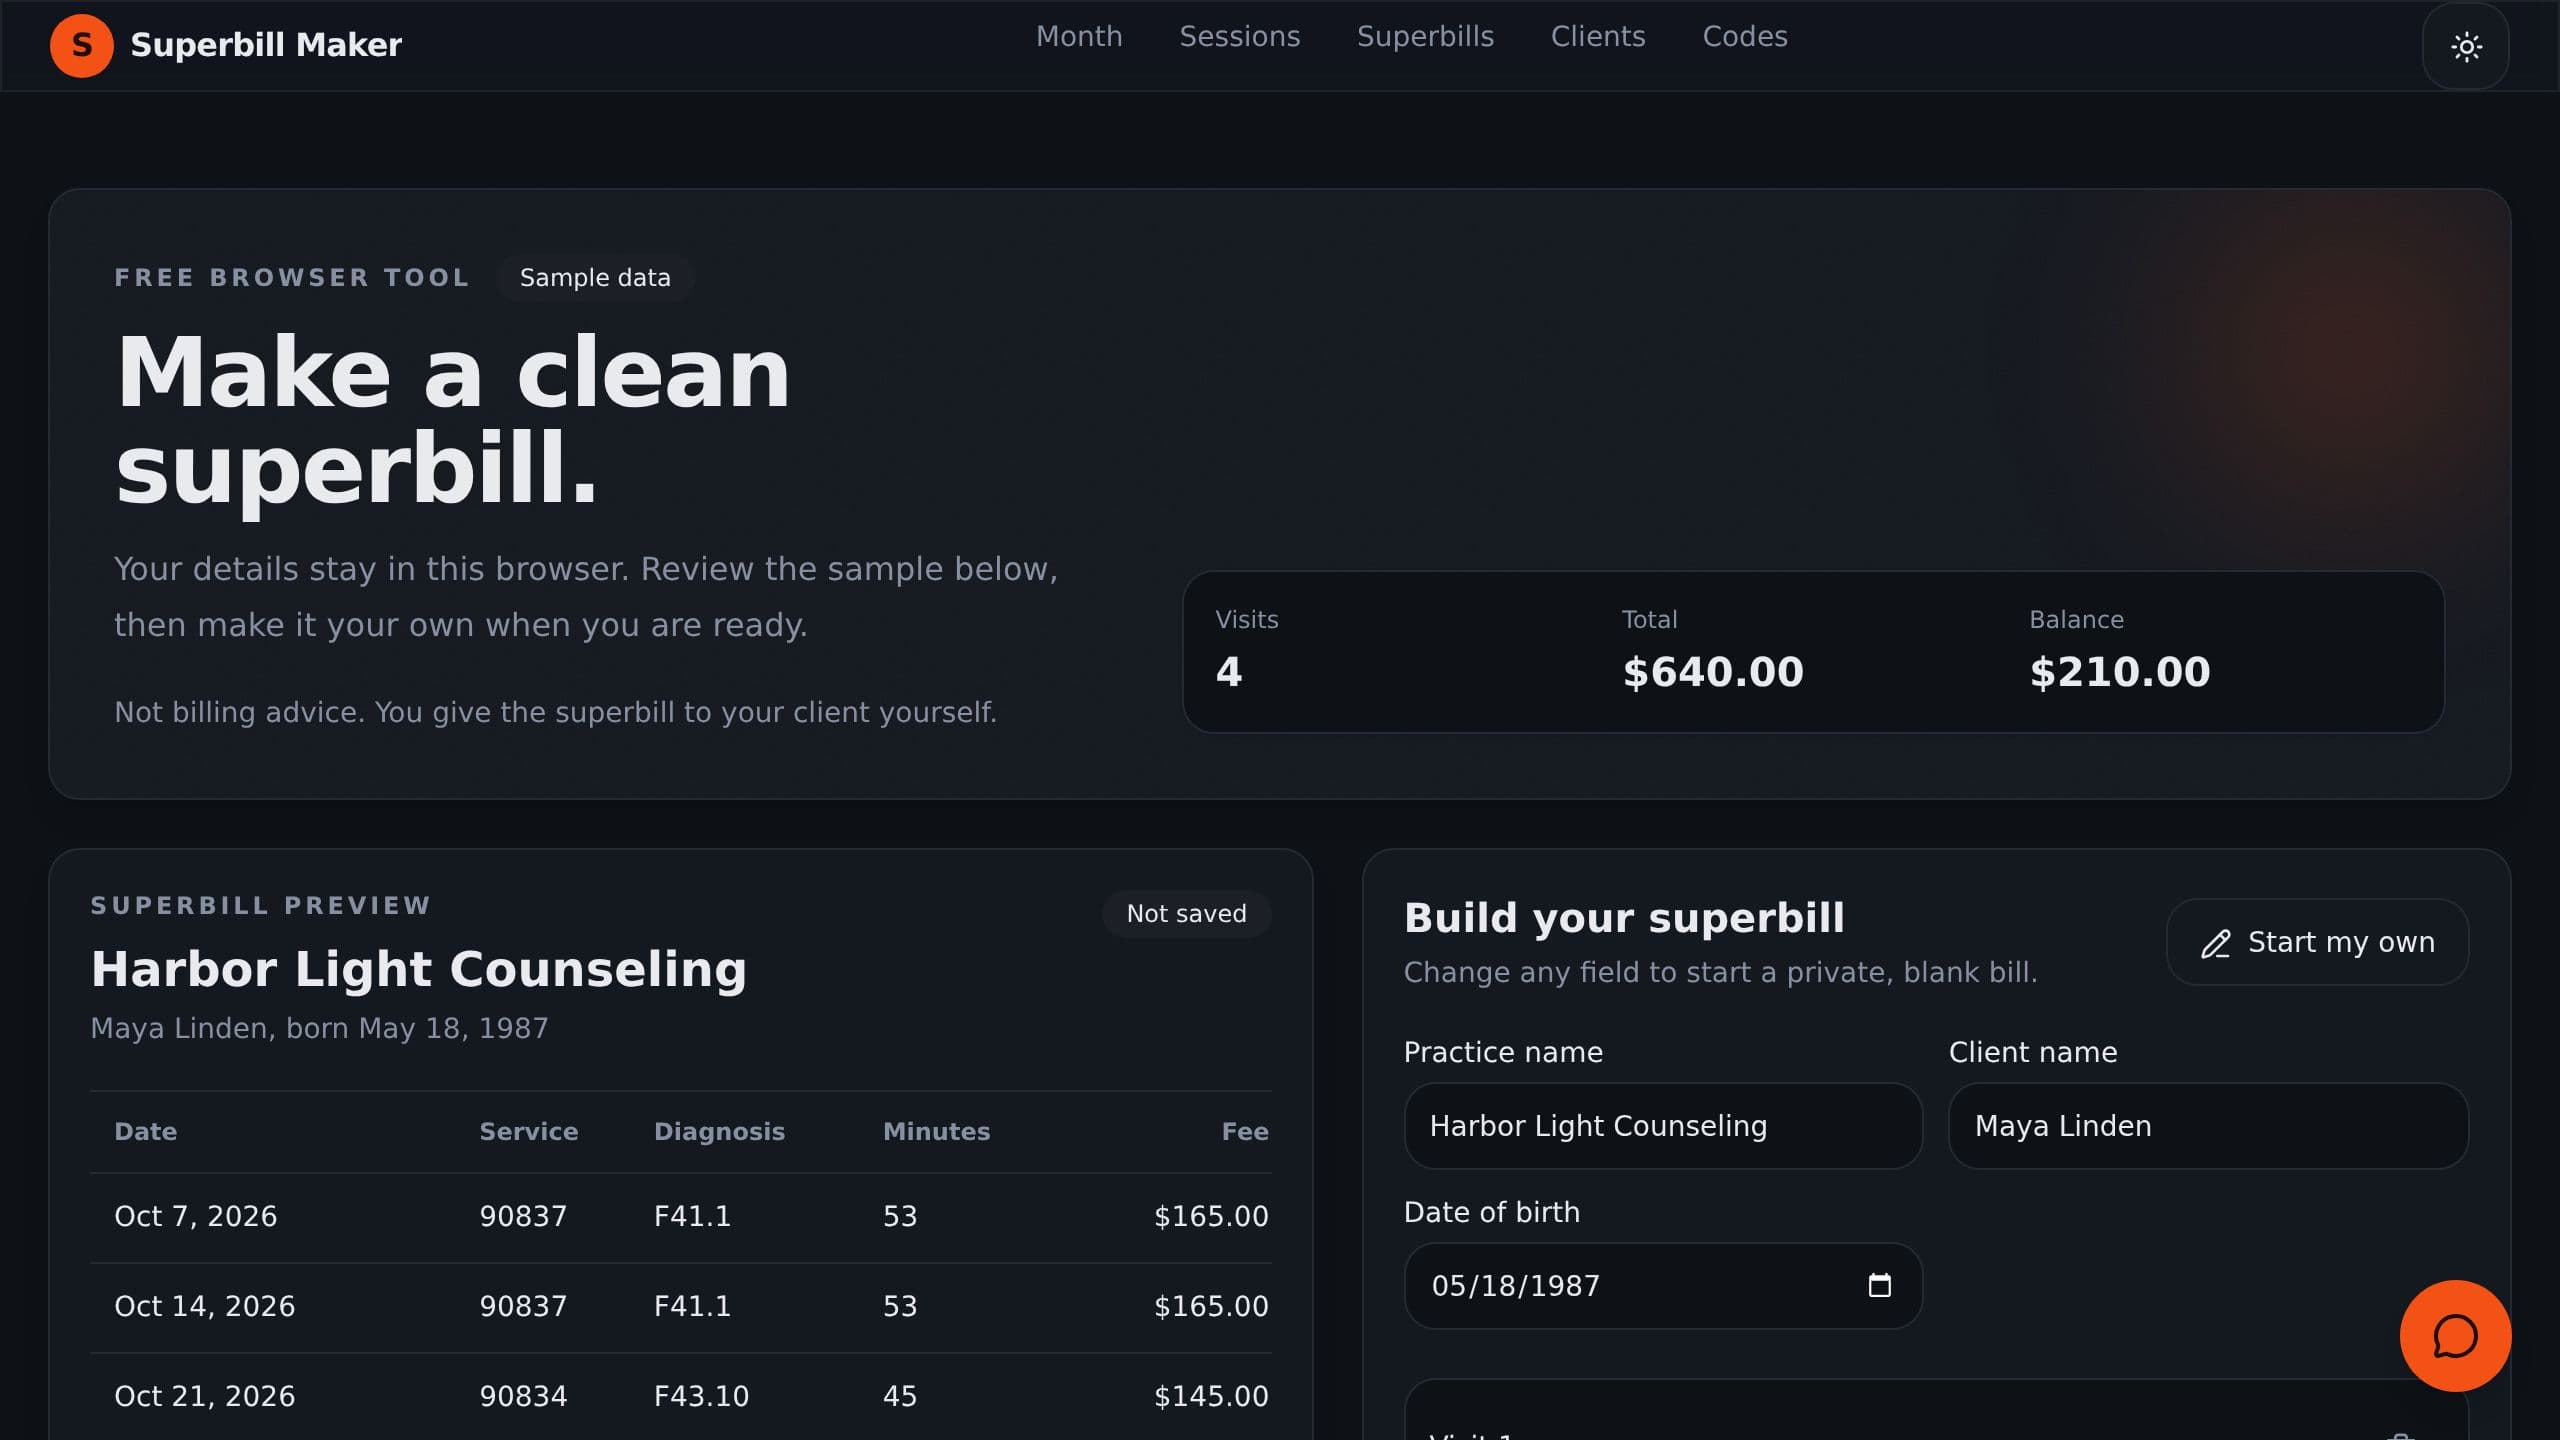
Task: Click service code 90834 in the Oct 21 row
Action: pos(523,1397)
